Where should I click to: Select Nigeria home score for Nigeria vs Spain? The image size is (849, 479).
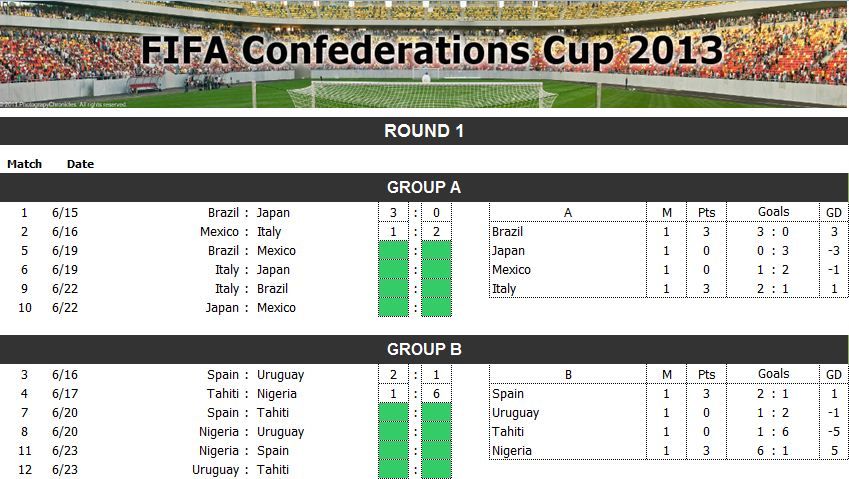pos(394,450)
